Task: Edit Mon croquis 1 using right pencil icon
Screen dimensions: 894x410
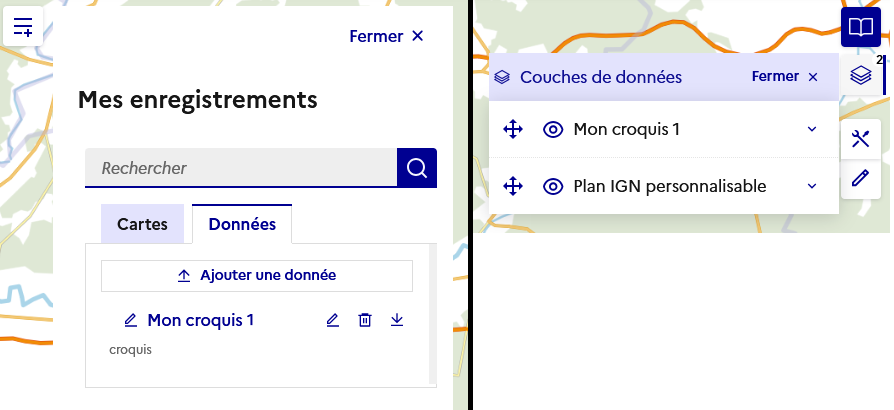Action: click(x=333, y=320)
